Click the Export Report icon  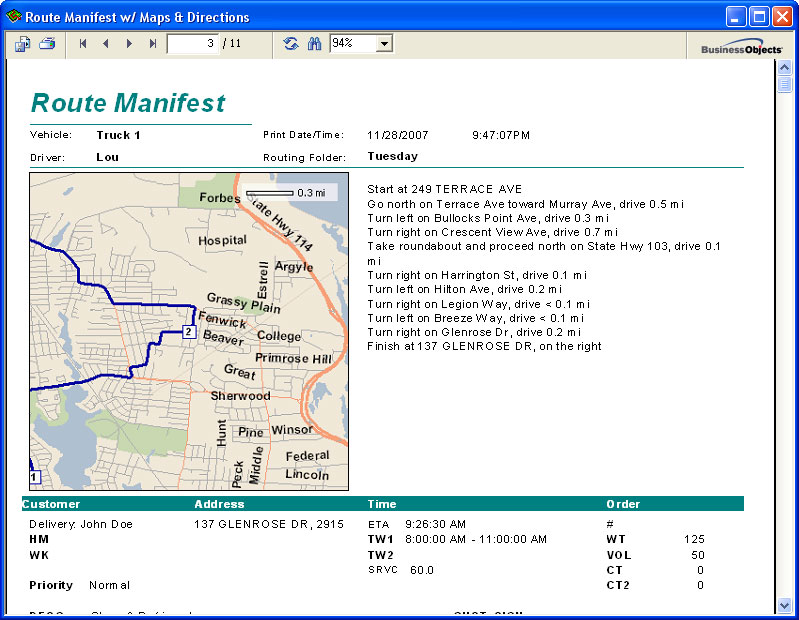coord(22,44)
